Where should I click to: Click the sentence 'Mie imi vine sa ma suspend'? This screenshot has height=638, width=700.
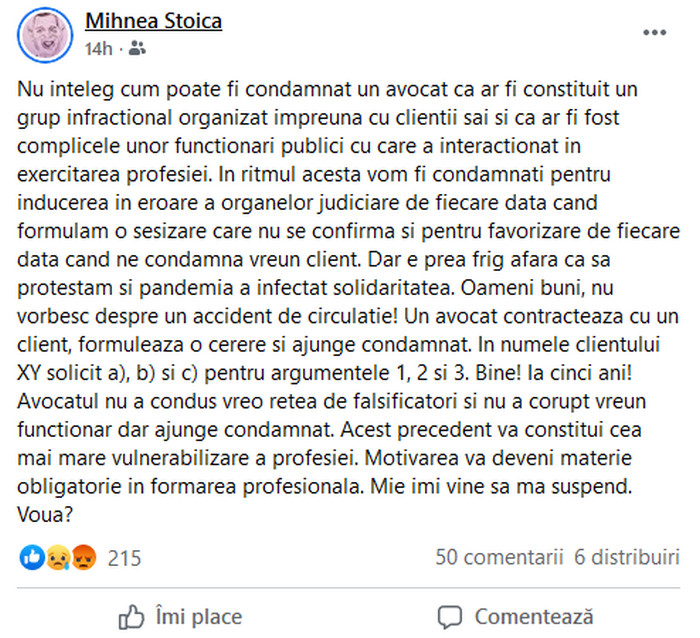[x=501, y=486]
